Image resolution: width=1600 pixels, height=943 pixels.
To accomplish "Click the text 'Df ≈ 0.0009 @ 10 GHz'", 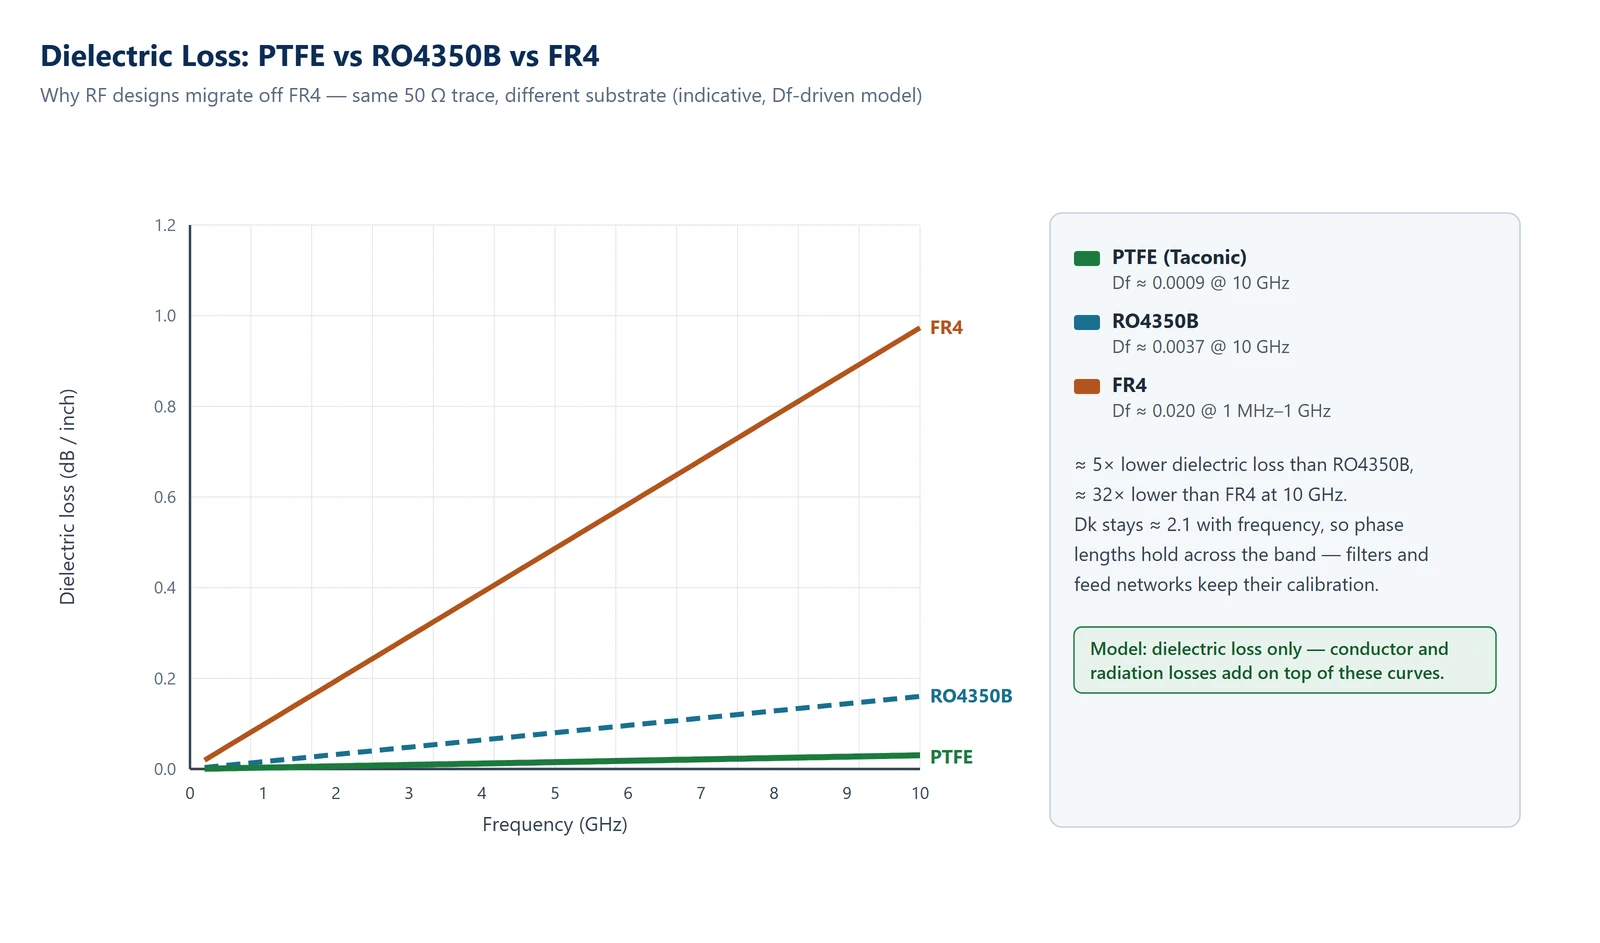I will [x=1200, y=283].
